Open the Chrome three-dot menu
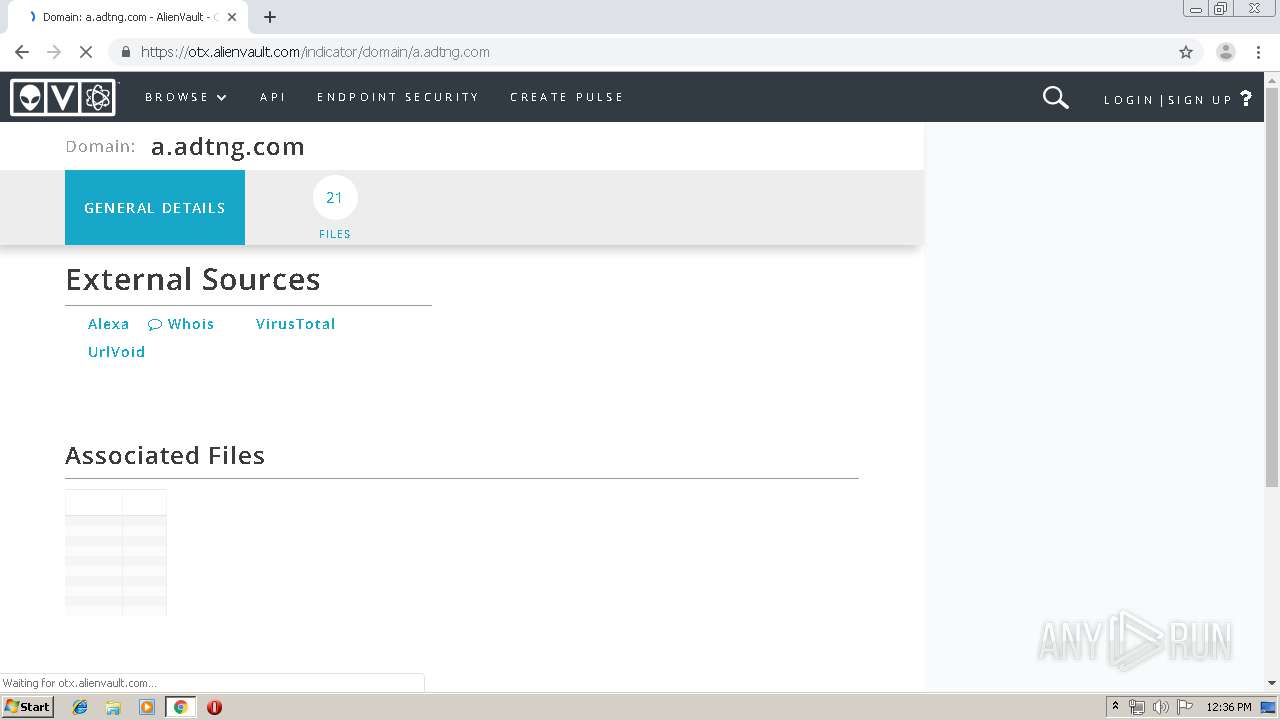 point(1259,52)
